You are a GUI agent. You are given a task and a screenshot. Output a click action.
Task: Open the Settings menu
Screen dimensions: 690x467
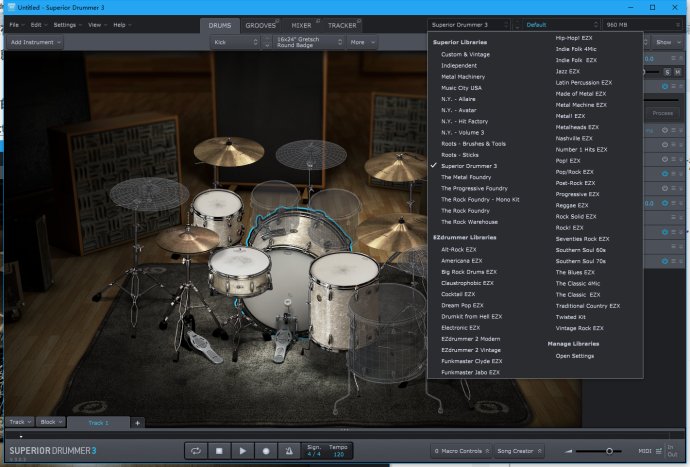click(x=67, y=25)
